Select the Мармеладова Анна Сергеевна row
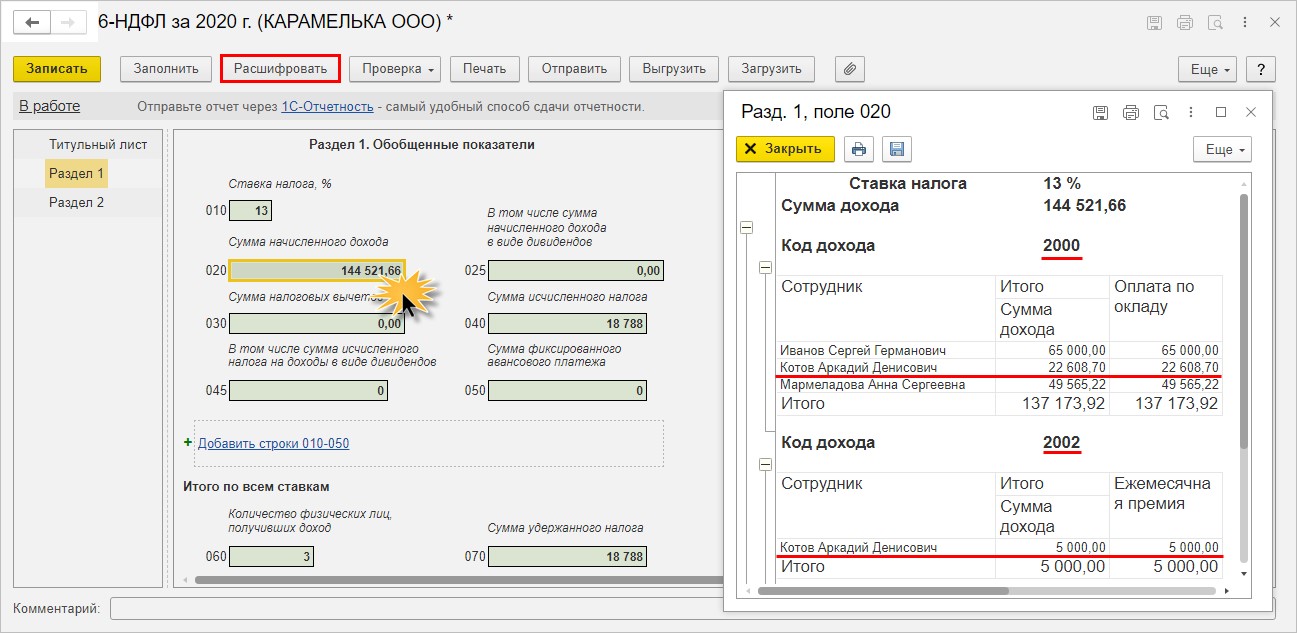The width and height of the screenshot is (1297, 633). tap(999, 385)
